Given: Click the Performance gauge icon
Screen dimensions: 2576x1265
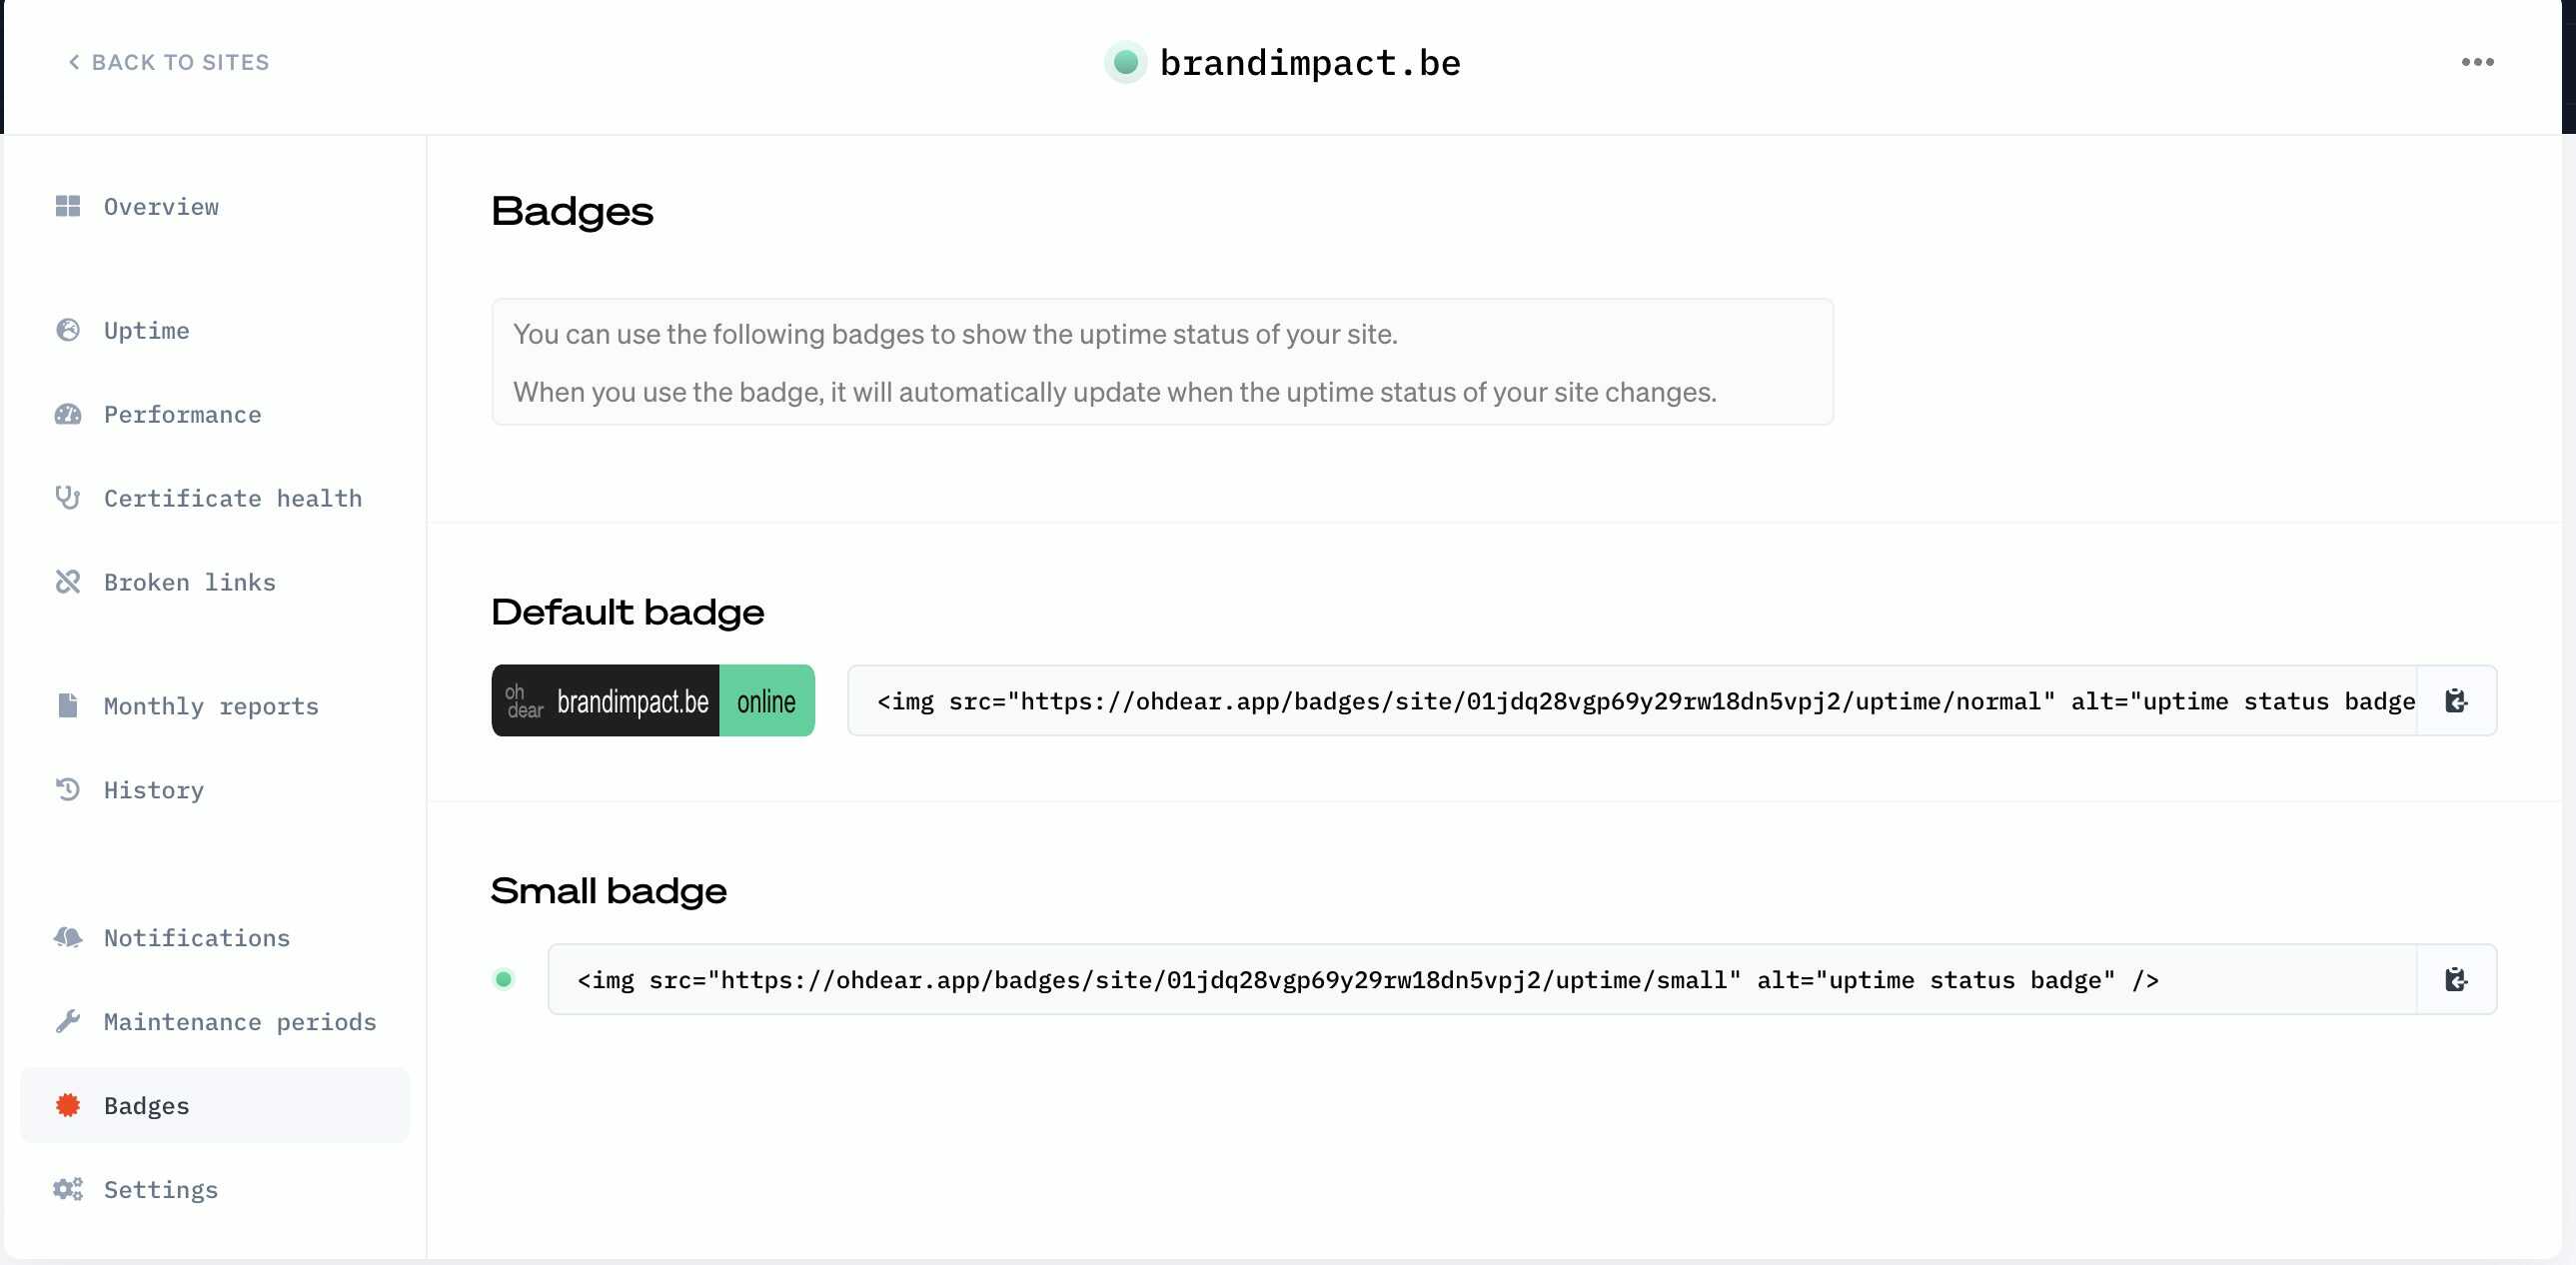Looking at the screenshot, I should click(x=68, y=415).
